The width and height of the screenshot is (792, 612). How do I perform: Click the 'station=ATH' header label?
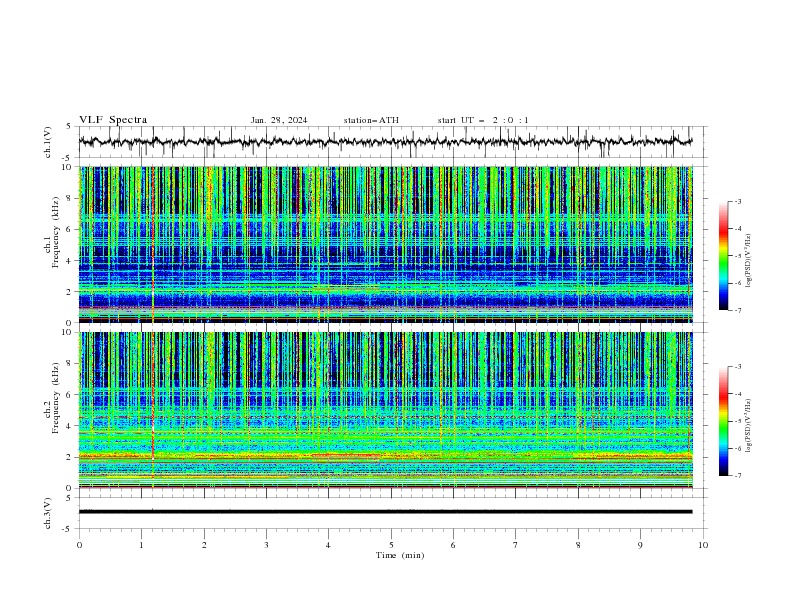click(371, 120)
